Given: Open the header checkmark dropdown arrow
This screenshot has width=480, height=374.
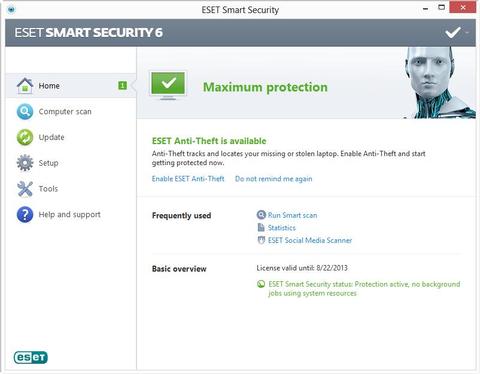Looking at the screenshot, I should pyautogui.click(x=467, y=33).
